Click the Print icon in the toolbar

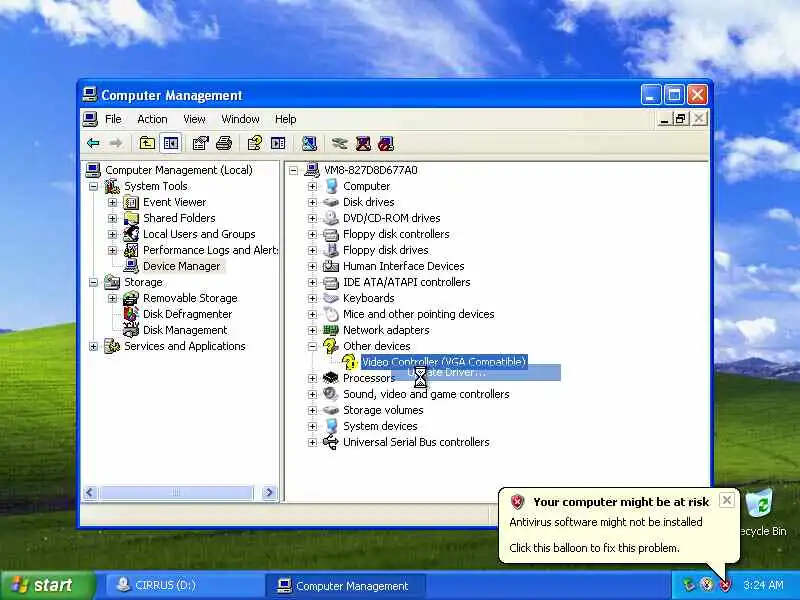pyautogui.click(x=224, y=143)
